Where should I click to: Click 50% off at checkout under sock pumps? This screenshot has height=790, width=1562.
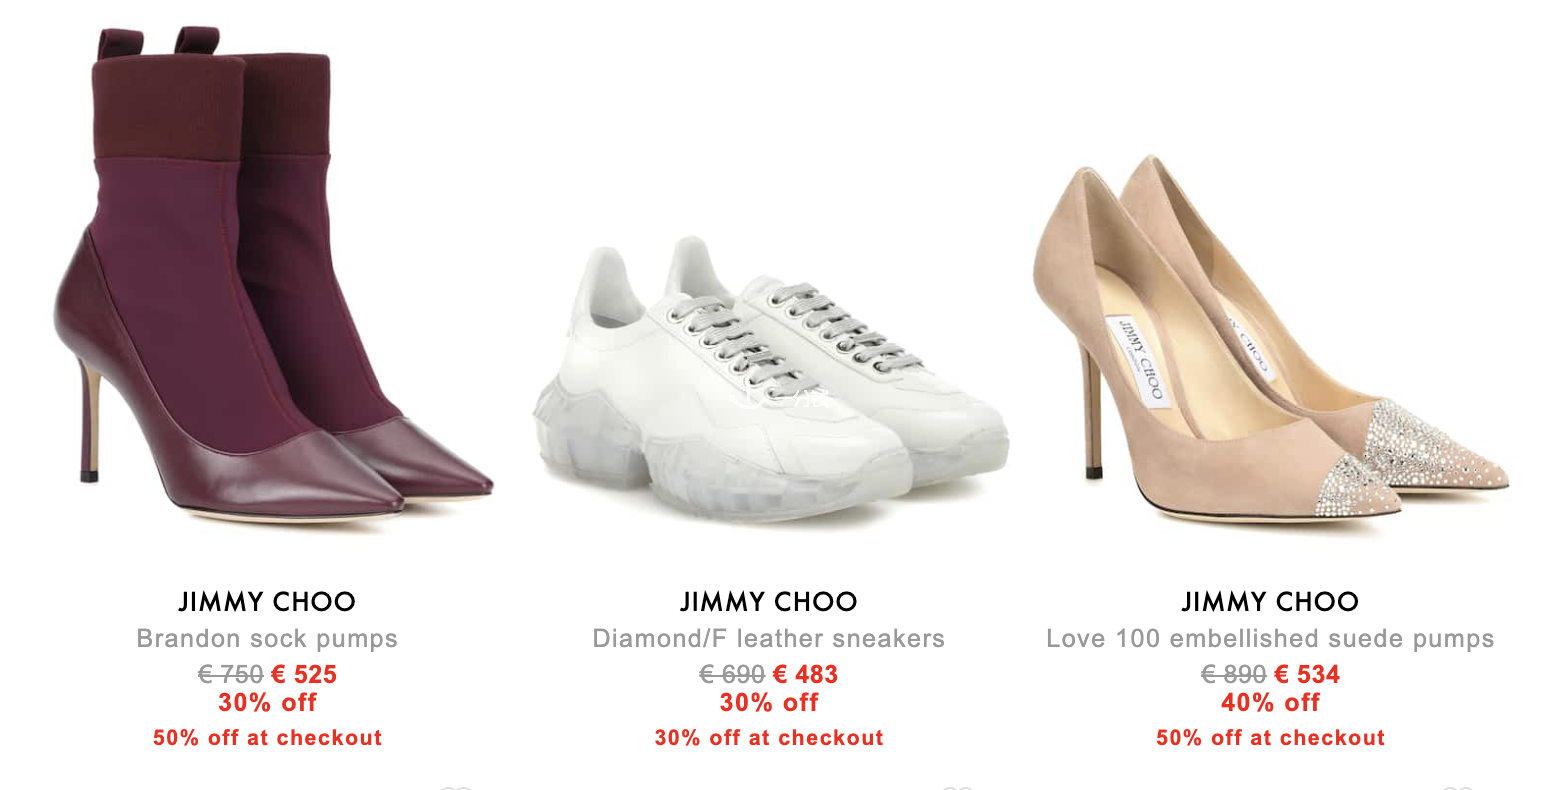tap(267, 738)
